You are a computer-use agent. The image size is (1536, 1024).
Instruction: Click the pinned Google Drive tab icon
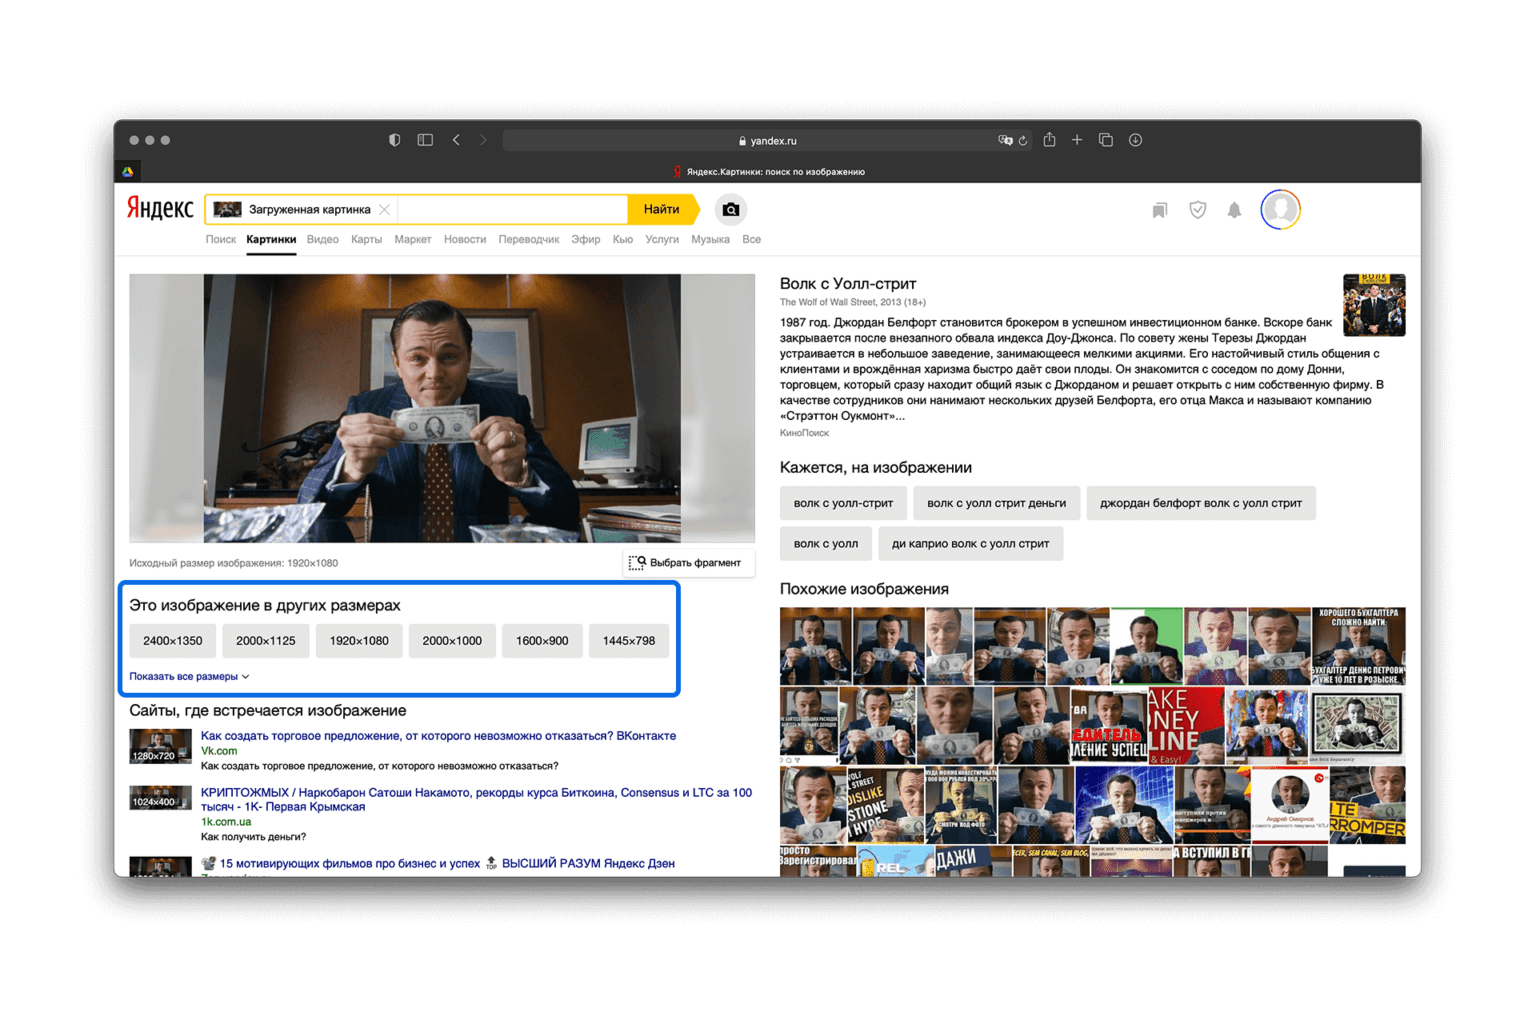click(x=128, y=172)
